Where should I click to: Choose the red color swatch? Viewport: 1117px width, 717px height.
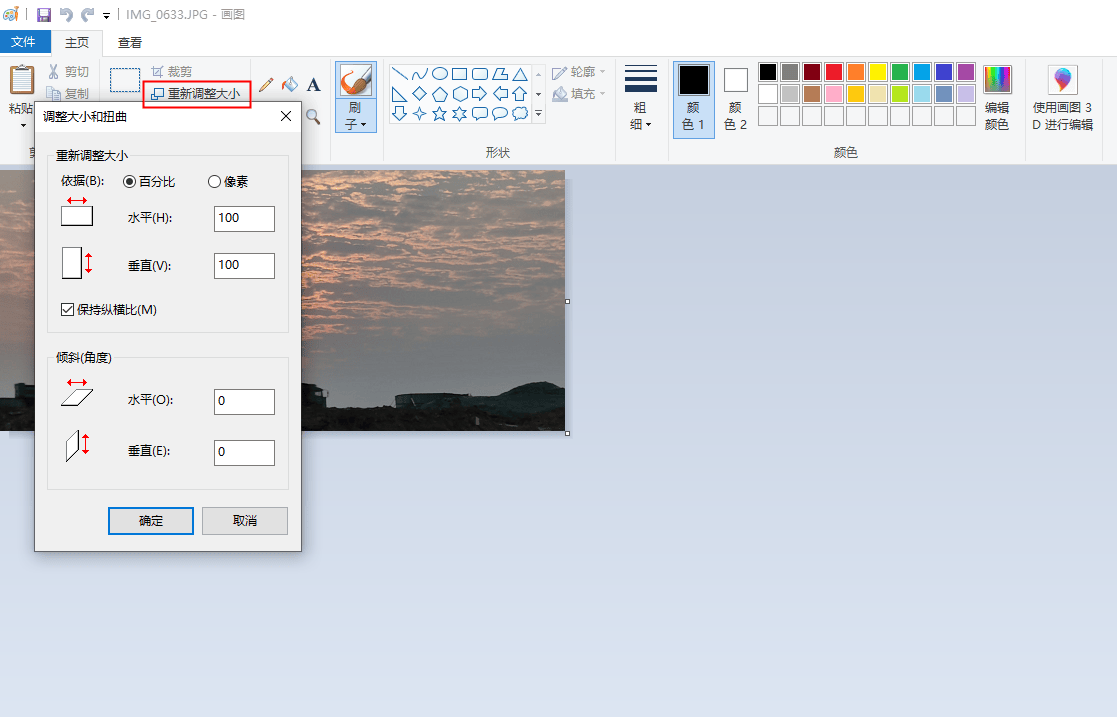(833, 72)
